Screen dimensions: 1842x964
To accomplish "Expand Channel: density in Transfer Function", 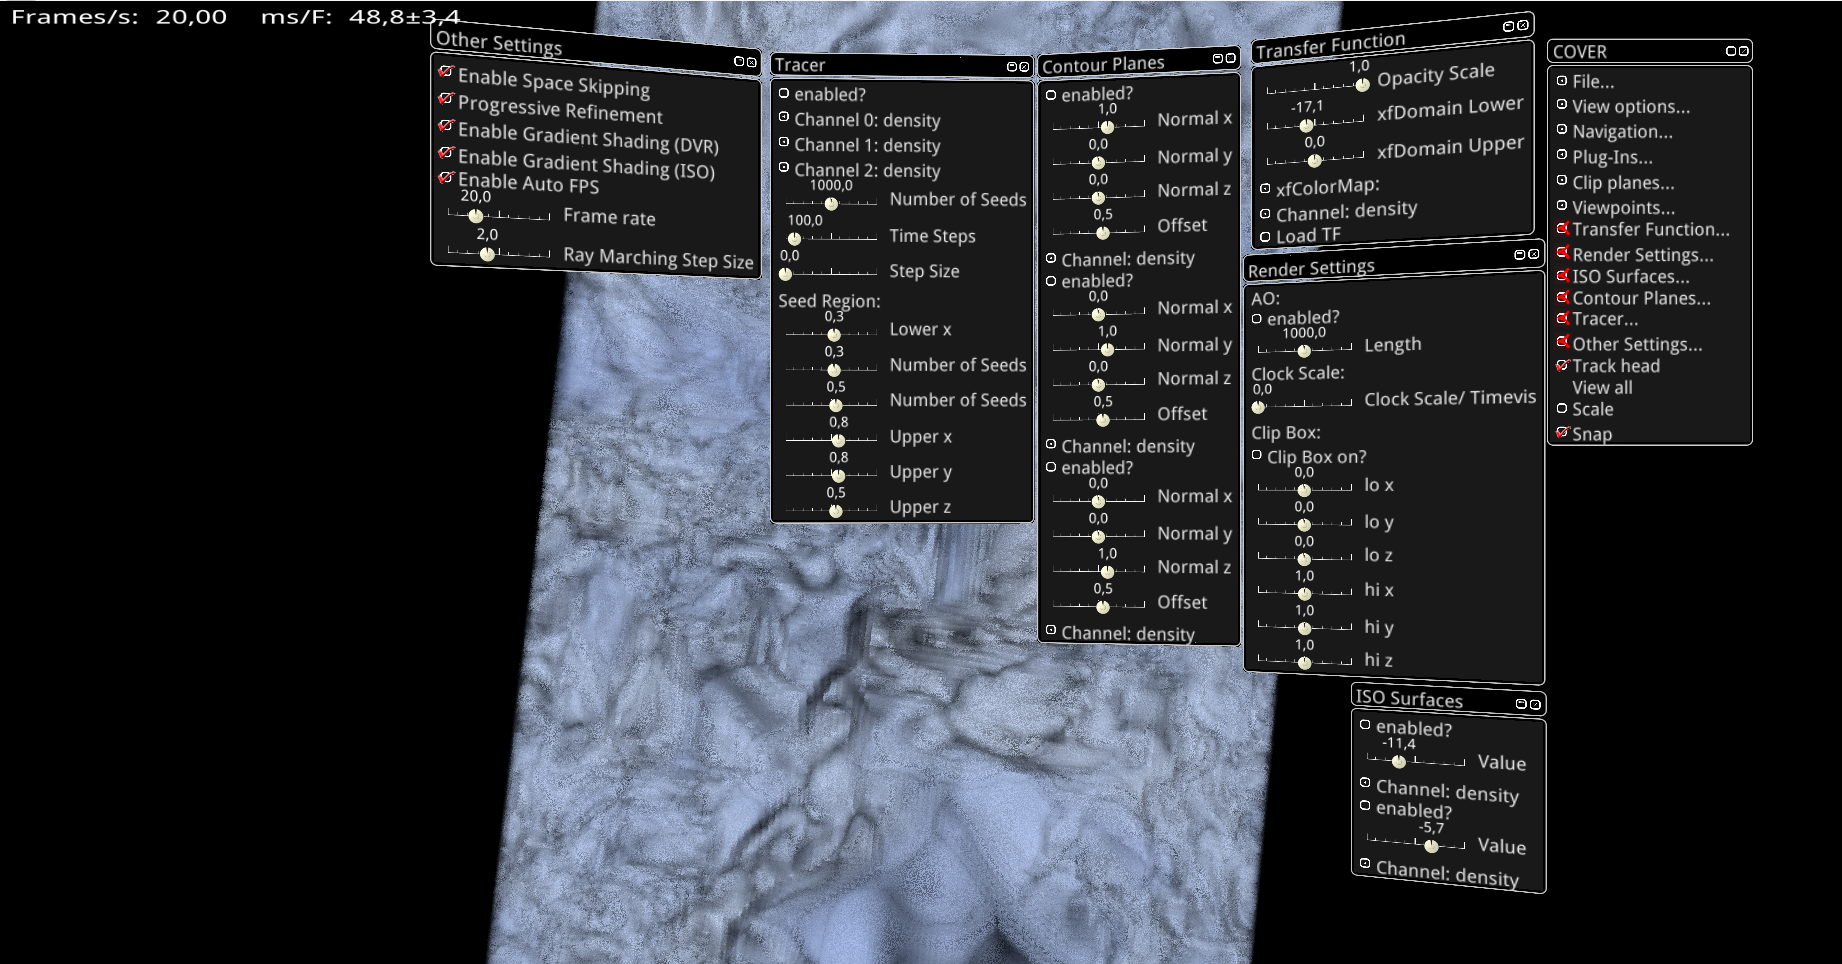I will click(x=1346, y=211).
